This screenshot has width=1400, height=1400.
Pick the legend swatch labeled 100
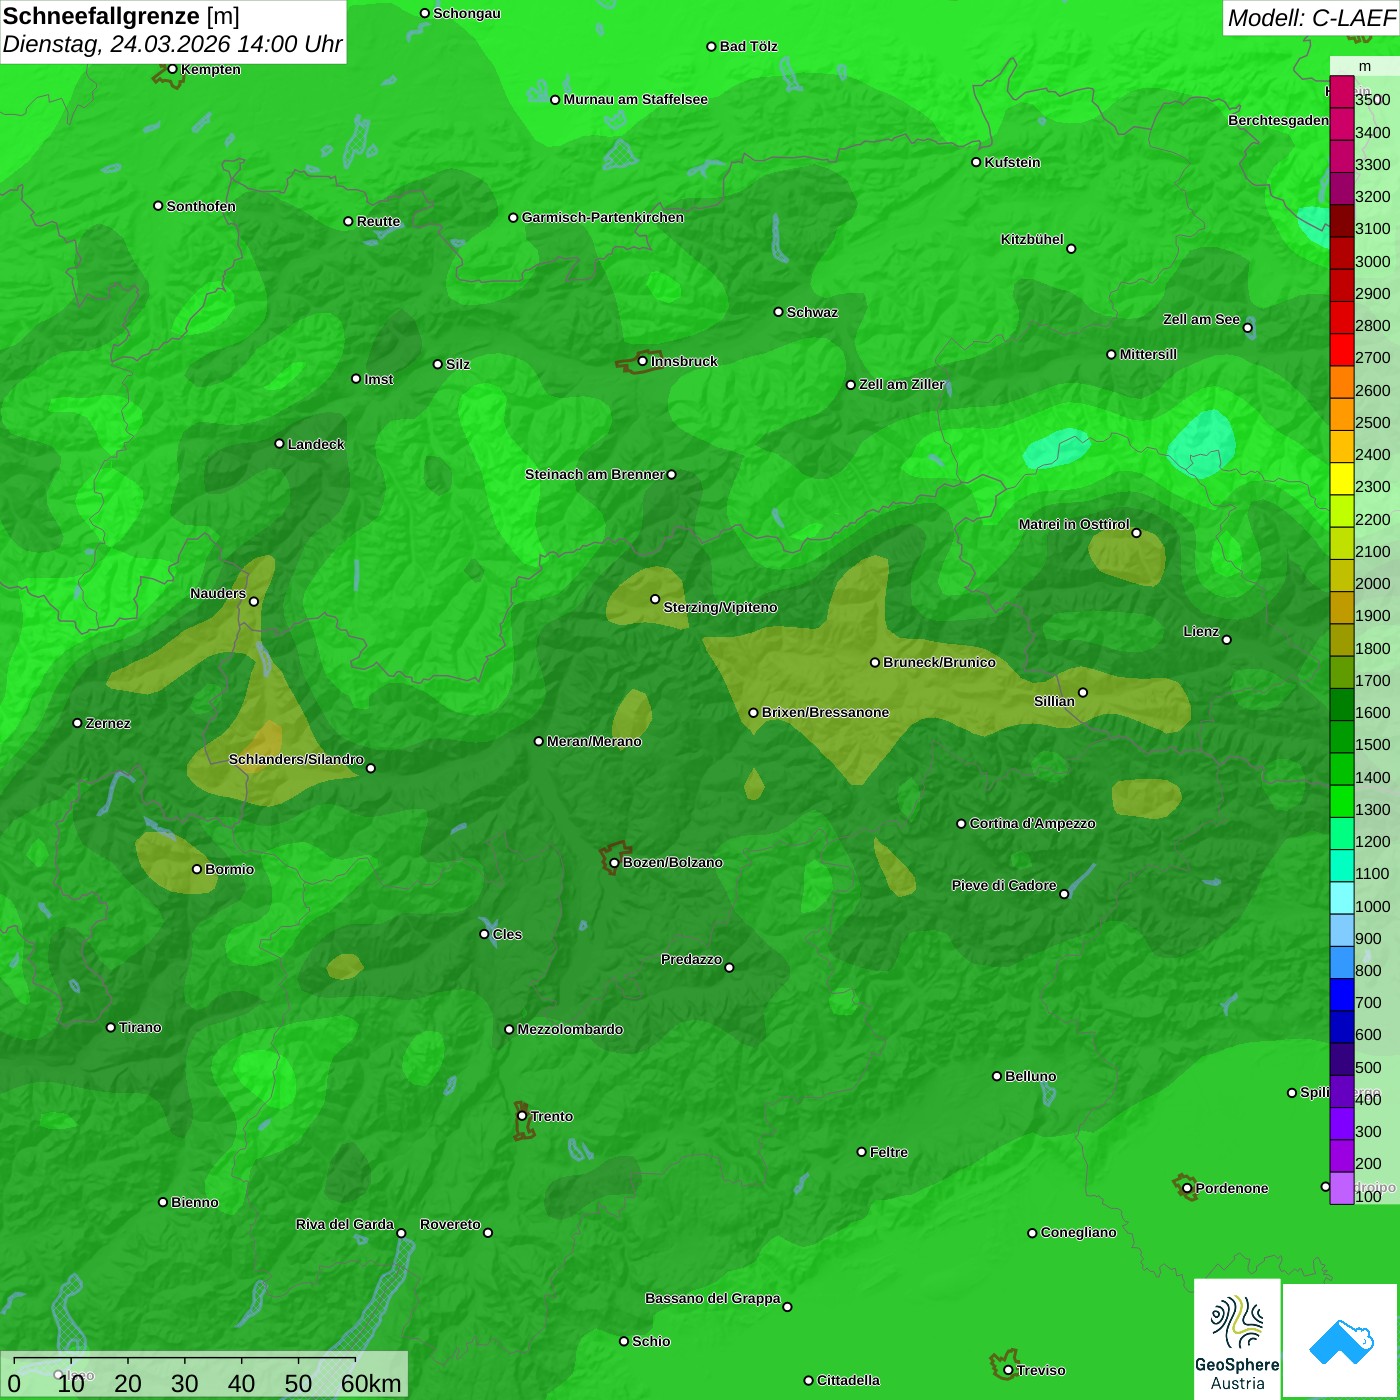pyautogui.click(x=1342, y=1188)
